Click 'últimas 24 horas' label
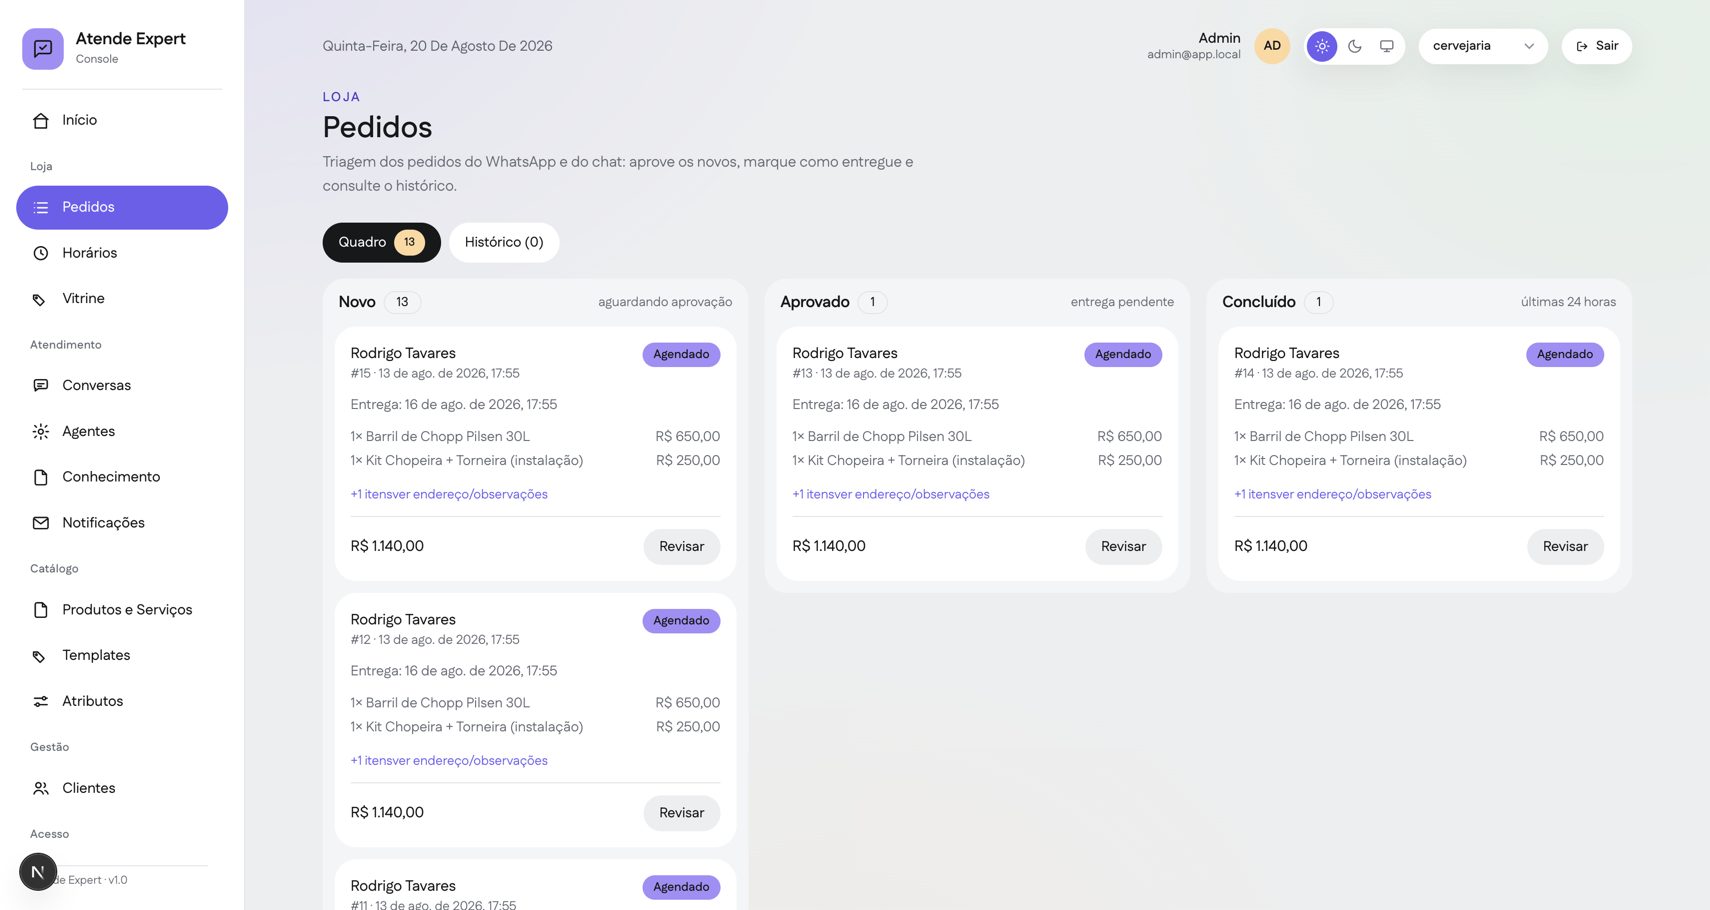The width and height of the screenshot is (1710, 910). [1568, 302]
